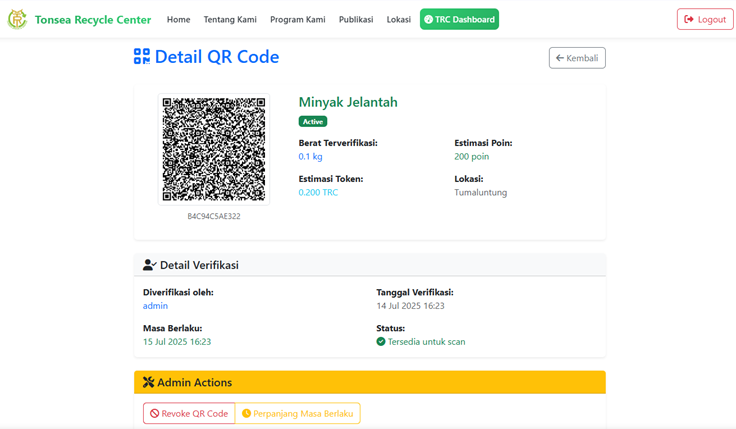The width and height of the screenshot is (736, 429).
Task: Click the Tonsea Recycle Center logo icon
Action: pyautogui.click(x=17, y=19)
